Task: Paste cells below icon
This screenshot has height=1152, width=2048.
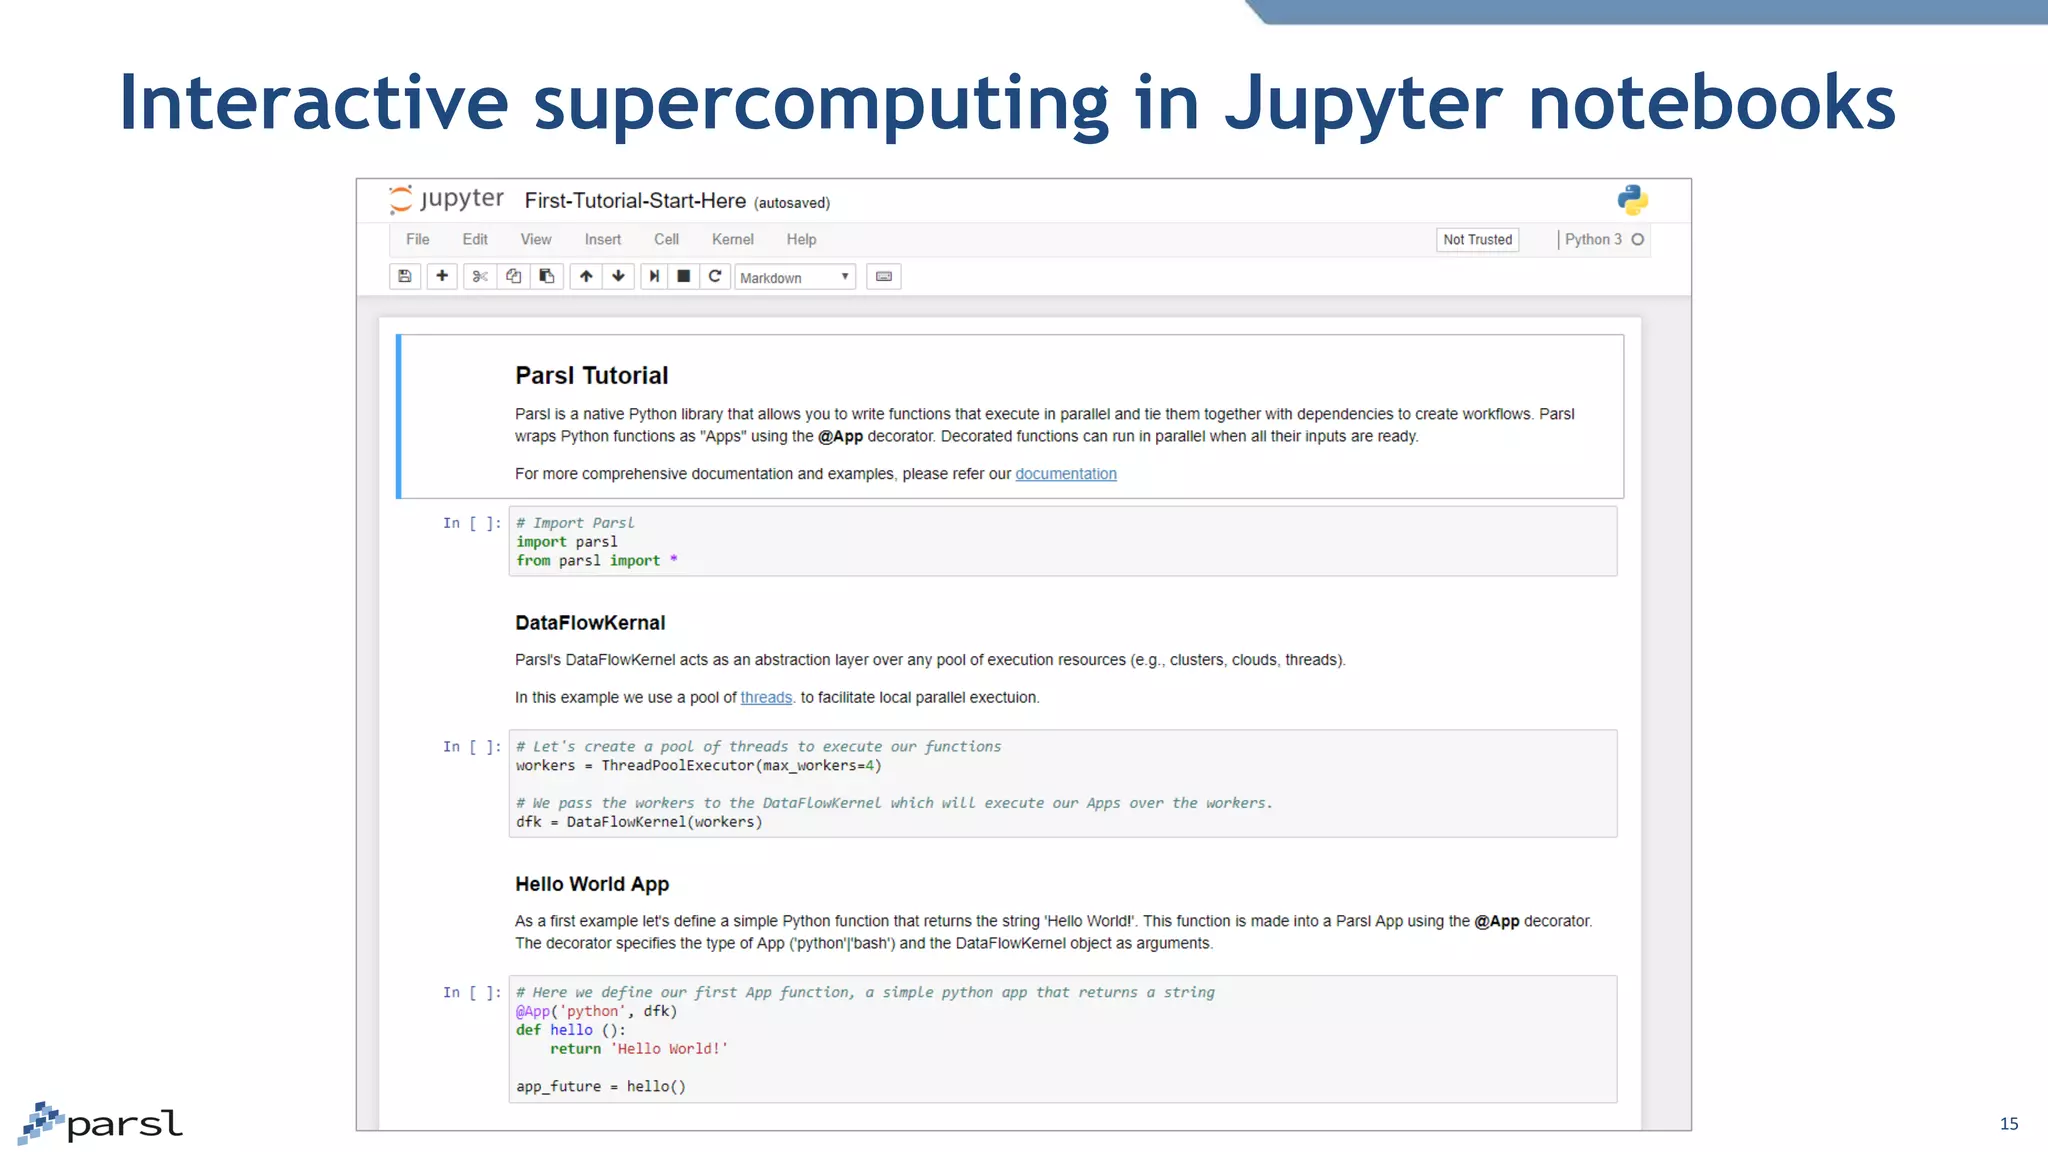Action: click(547, 277)
